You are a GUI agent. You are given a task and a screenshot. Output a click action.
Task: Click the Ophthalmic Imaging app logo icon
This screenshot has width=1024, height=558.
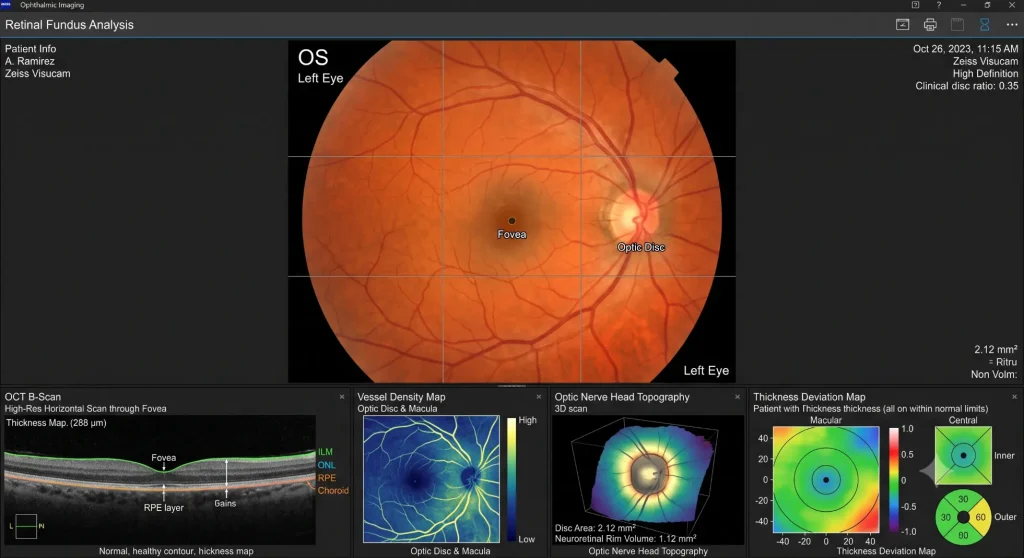(x=6, y=5)
